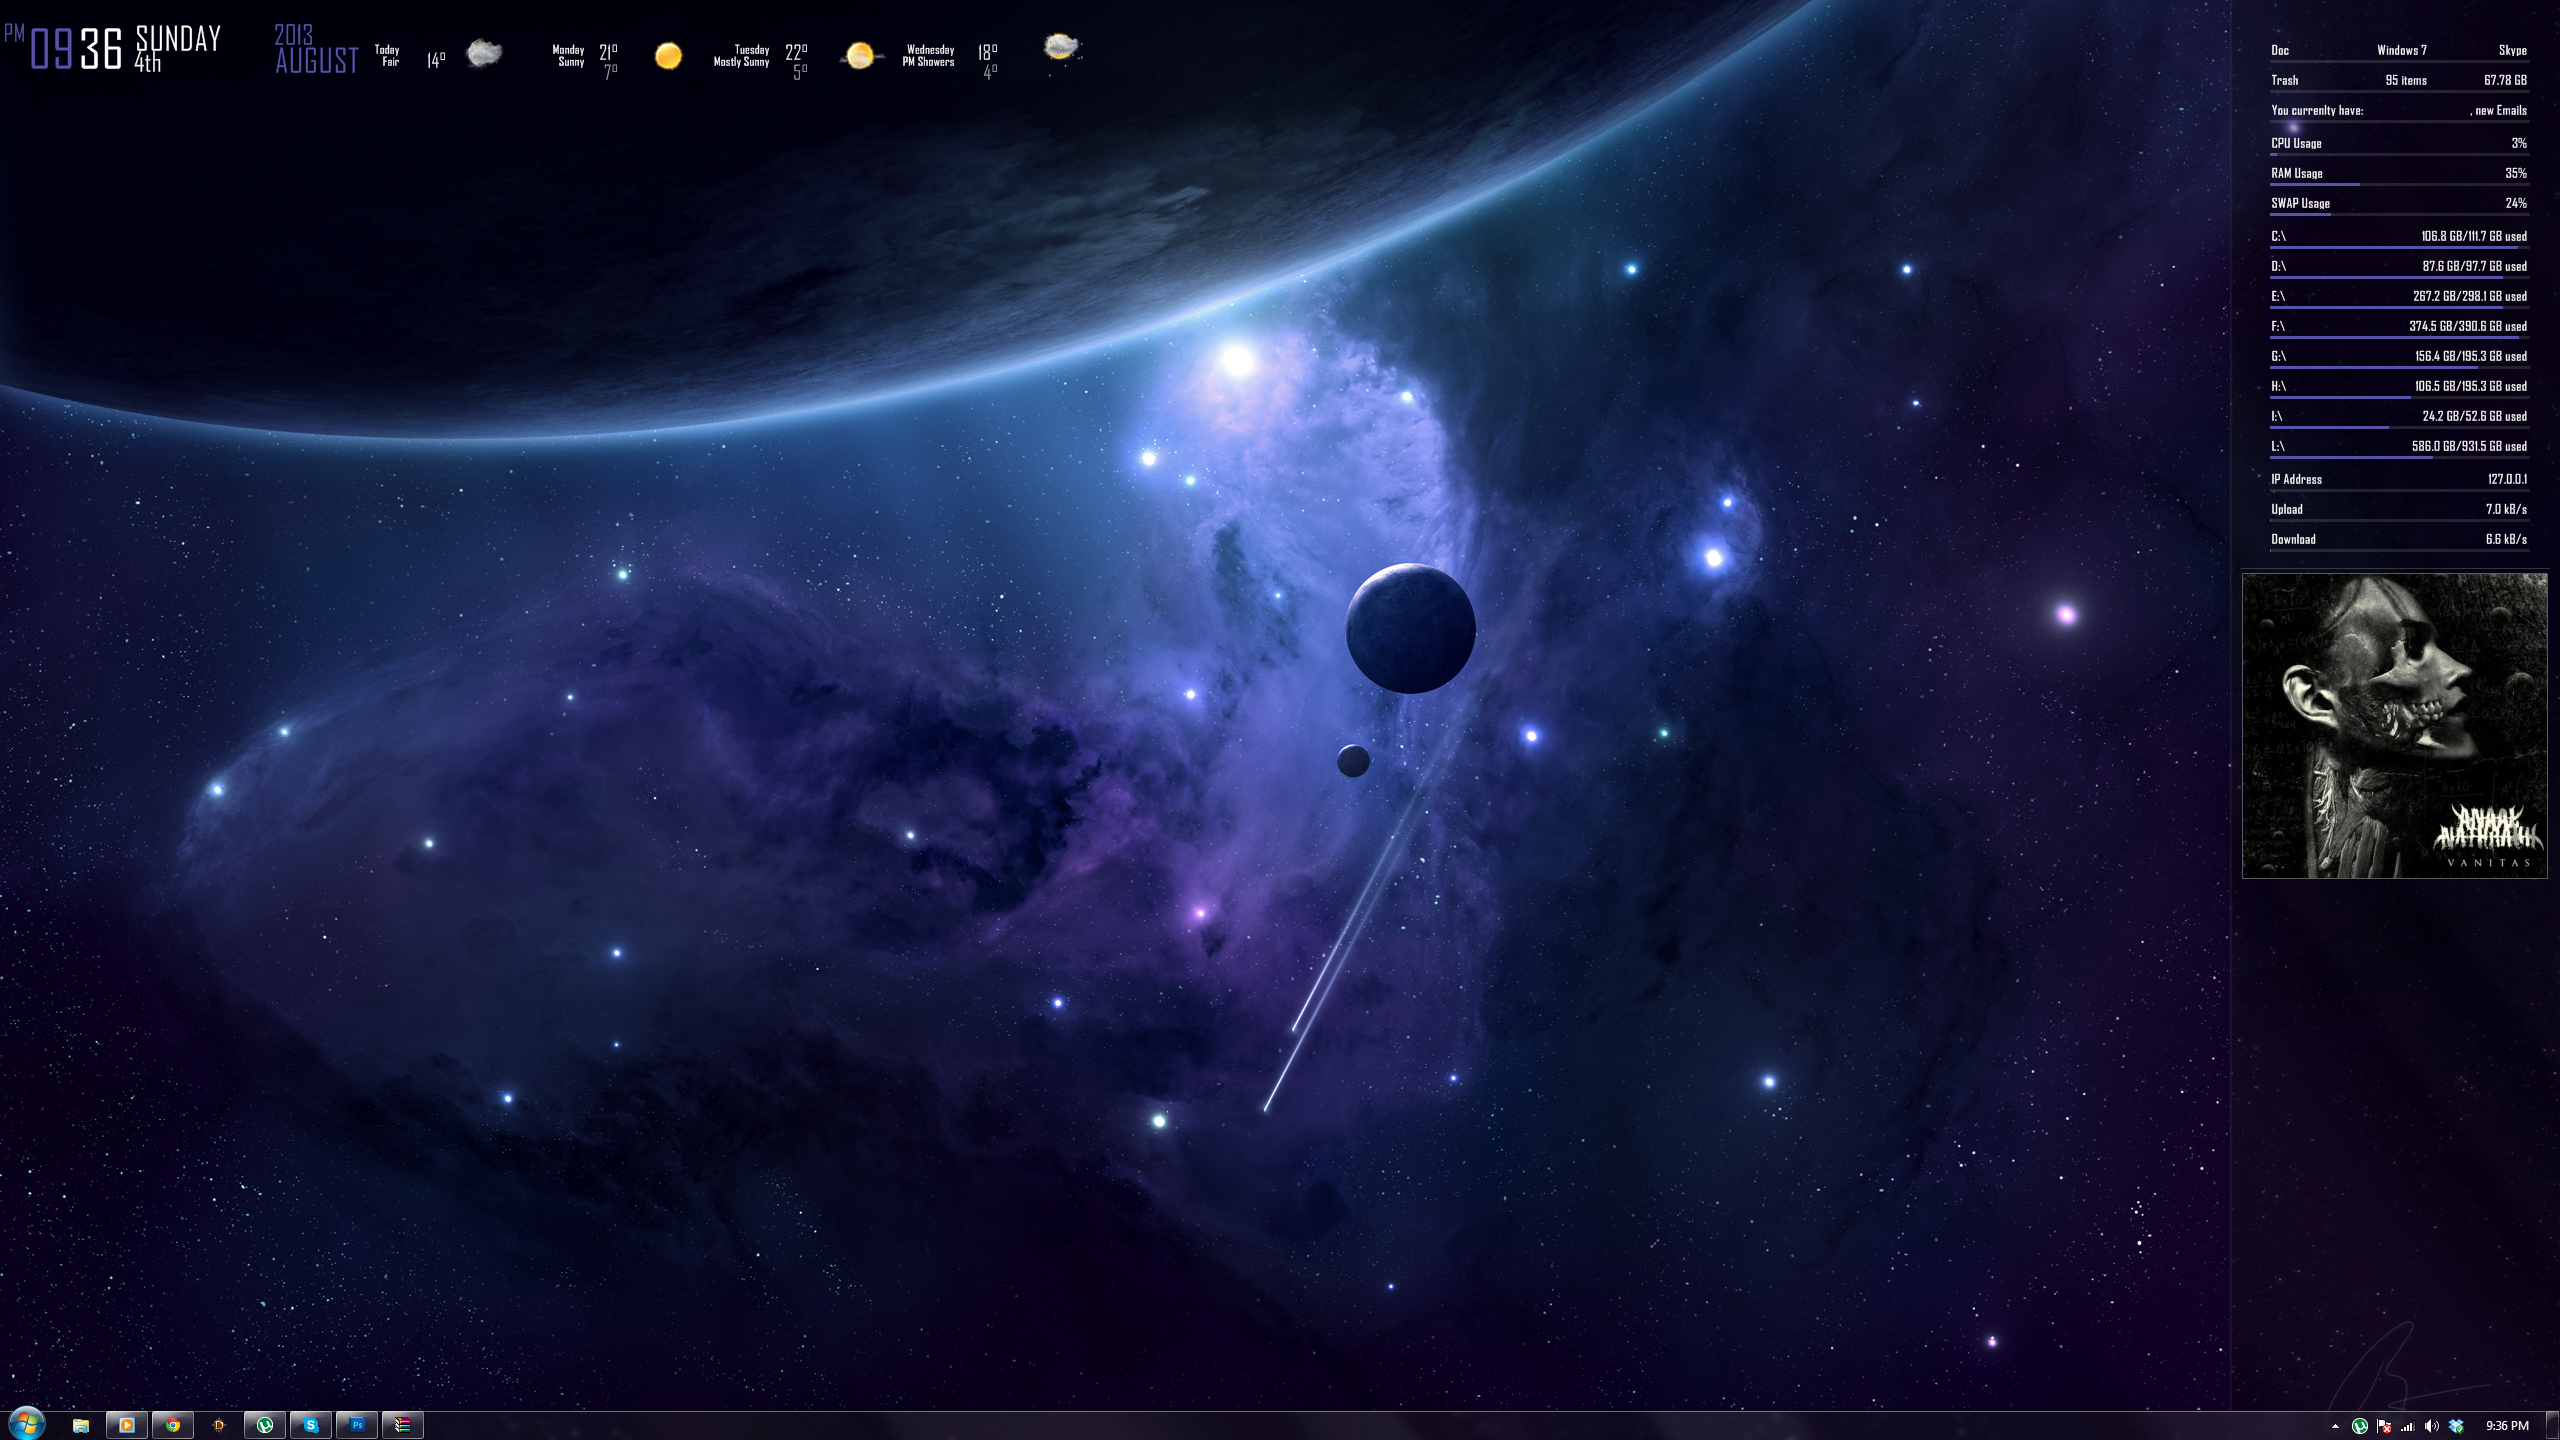Click the CPU Usage bar
This screenshot has width=2560, height=1440.
click(x=2399, y=154)
